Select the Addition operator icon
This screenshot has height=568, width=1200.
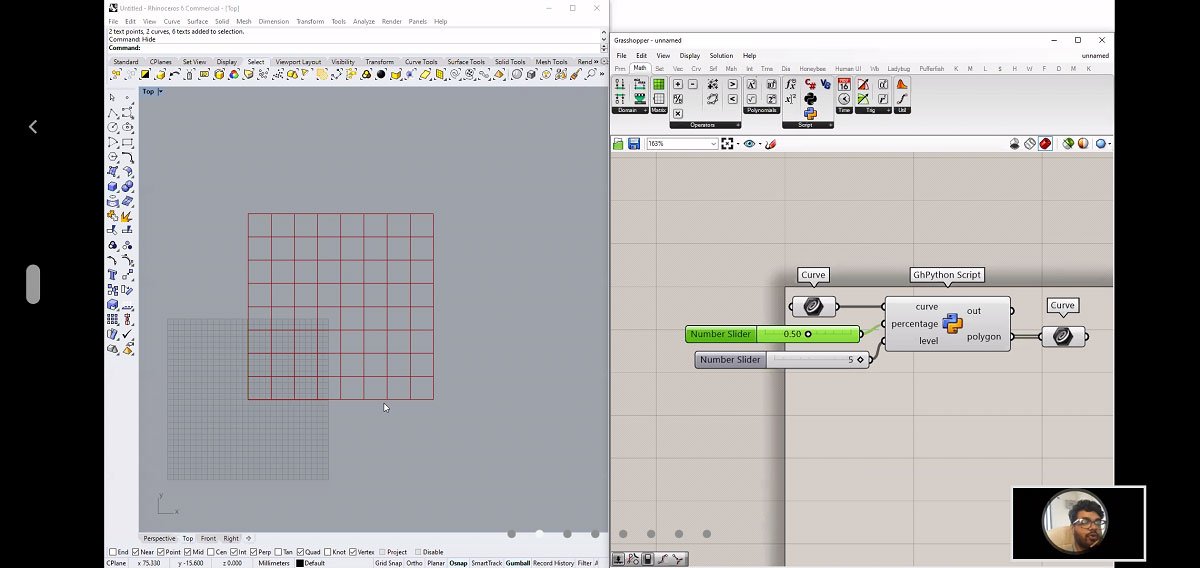click(x=678, y=85)
